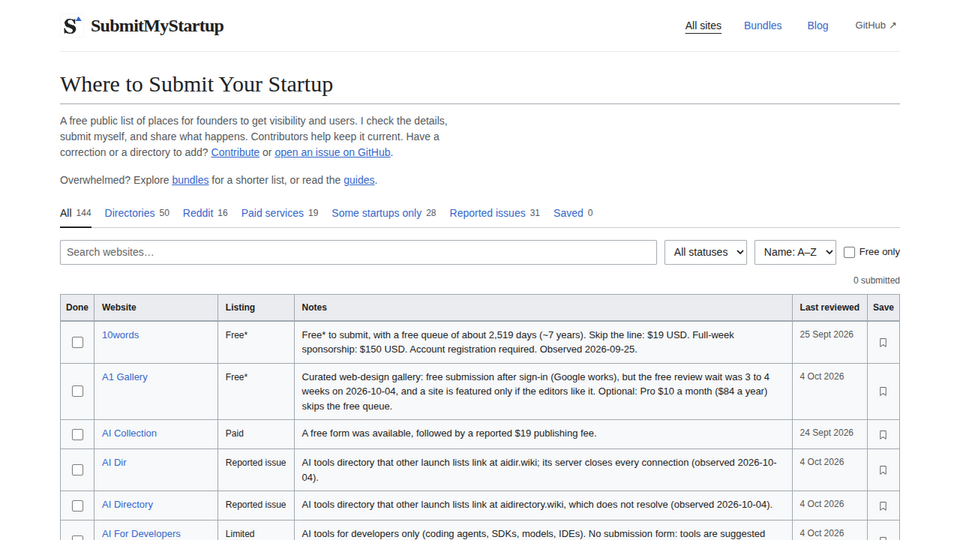This screenshot has height=540, width=960.
Task: Open the Reported issues tab
Action: (494, 213)
